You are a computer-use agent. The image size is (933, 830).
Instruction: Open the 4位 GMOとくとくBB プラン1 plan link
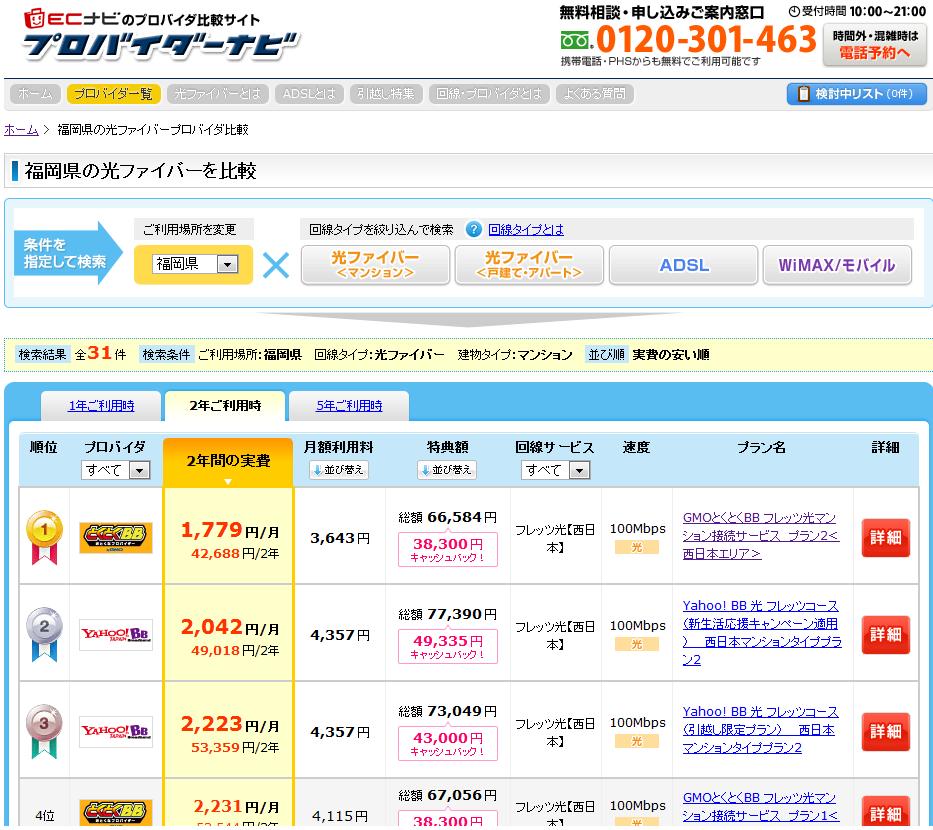click(x=759, y=807)
